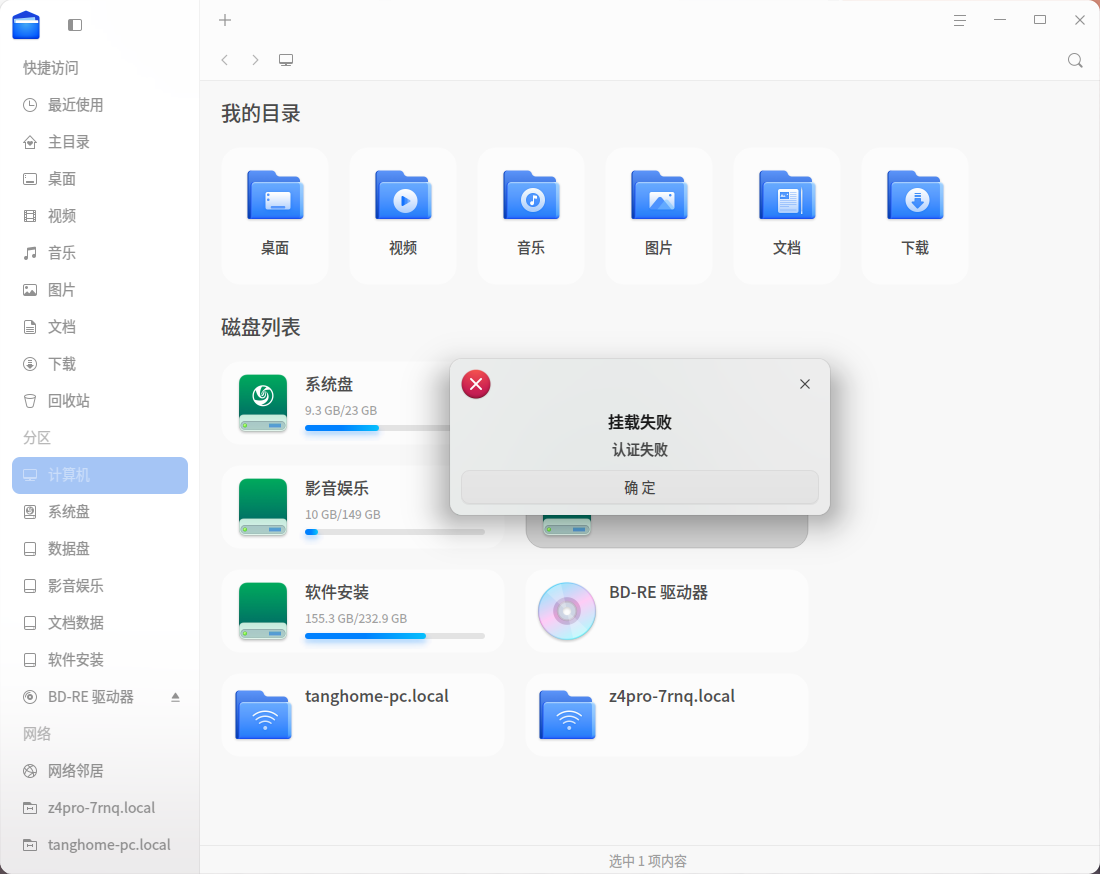1100x874 pixels.
Task: Confirm the error with 确定 button
Action: [x=640, y=488]
